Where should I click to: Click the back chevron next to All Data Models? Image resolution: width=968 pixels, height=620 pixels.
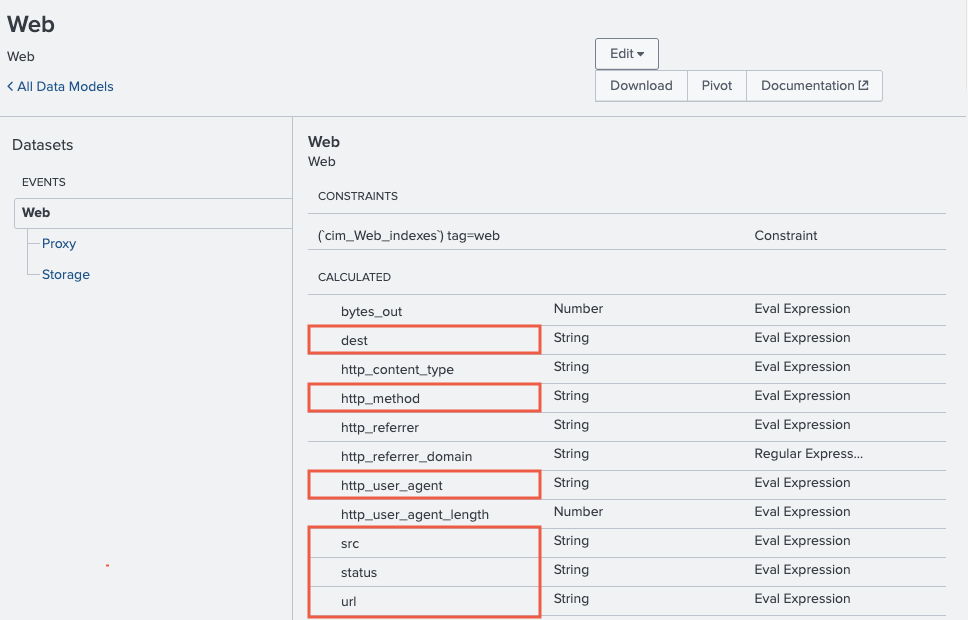pos(11,86)
